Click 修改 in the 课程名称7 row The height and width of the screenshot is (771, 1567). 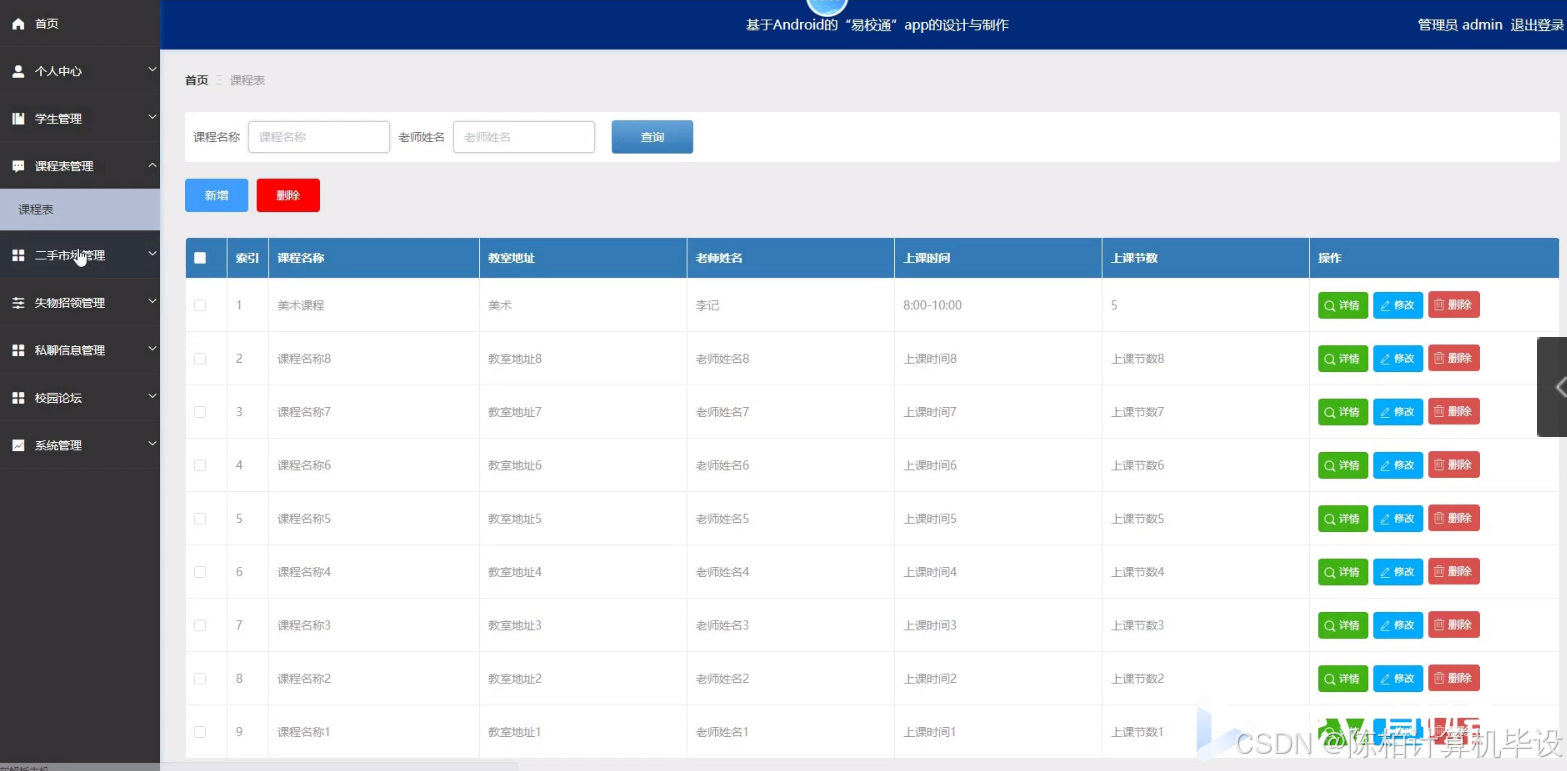[1398, 411]
